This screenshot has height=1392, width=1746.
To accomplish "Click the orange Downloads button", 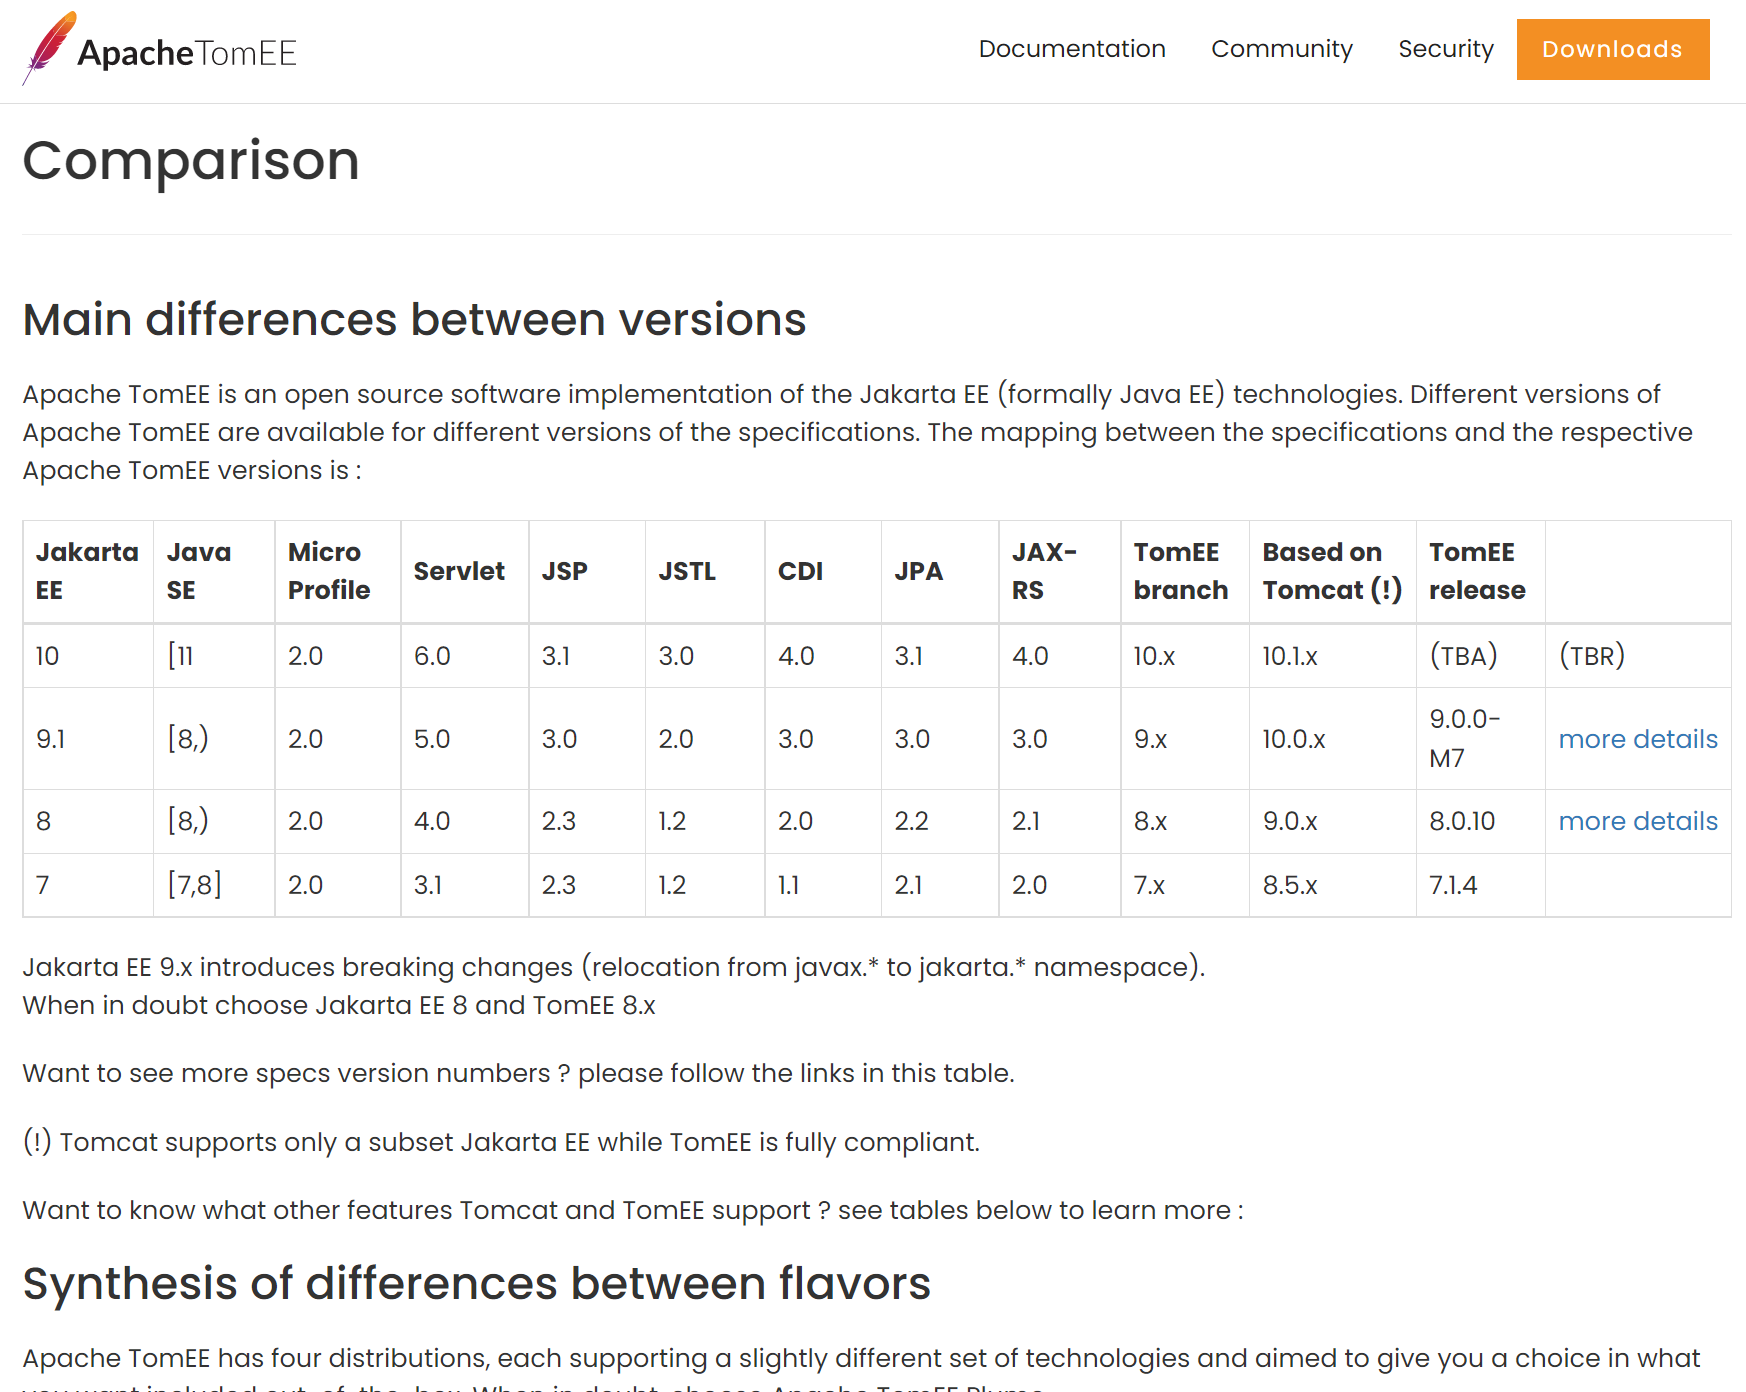I will pos(1613,49).
